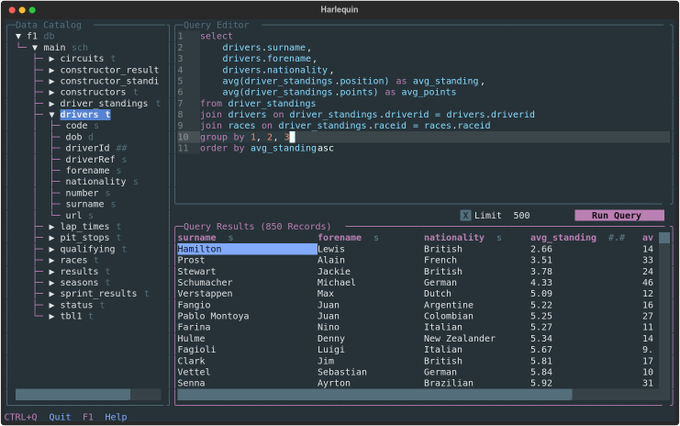Click the surname results column header
This screenshot has height=426, width=680.
[197, 238]
